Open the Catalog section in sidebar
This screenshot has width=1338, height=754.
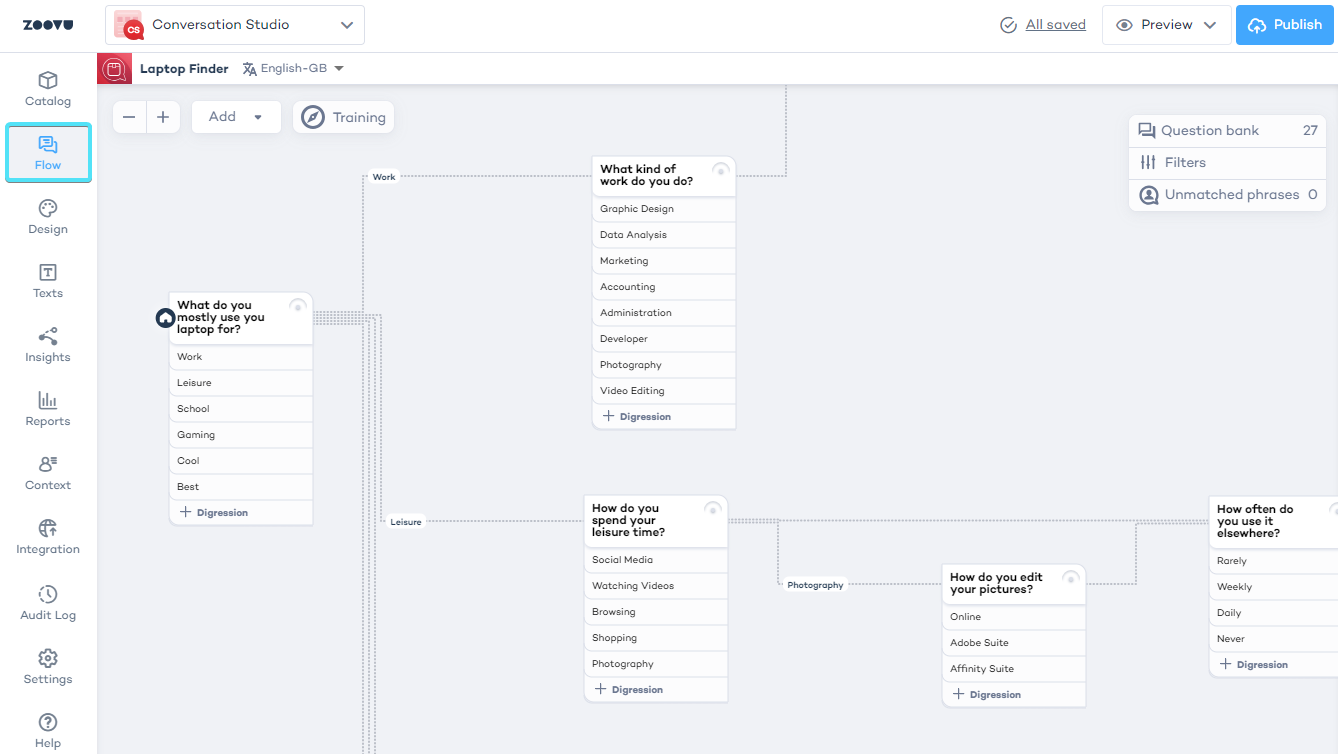click(48, 89)
